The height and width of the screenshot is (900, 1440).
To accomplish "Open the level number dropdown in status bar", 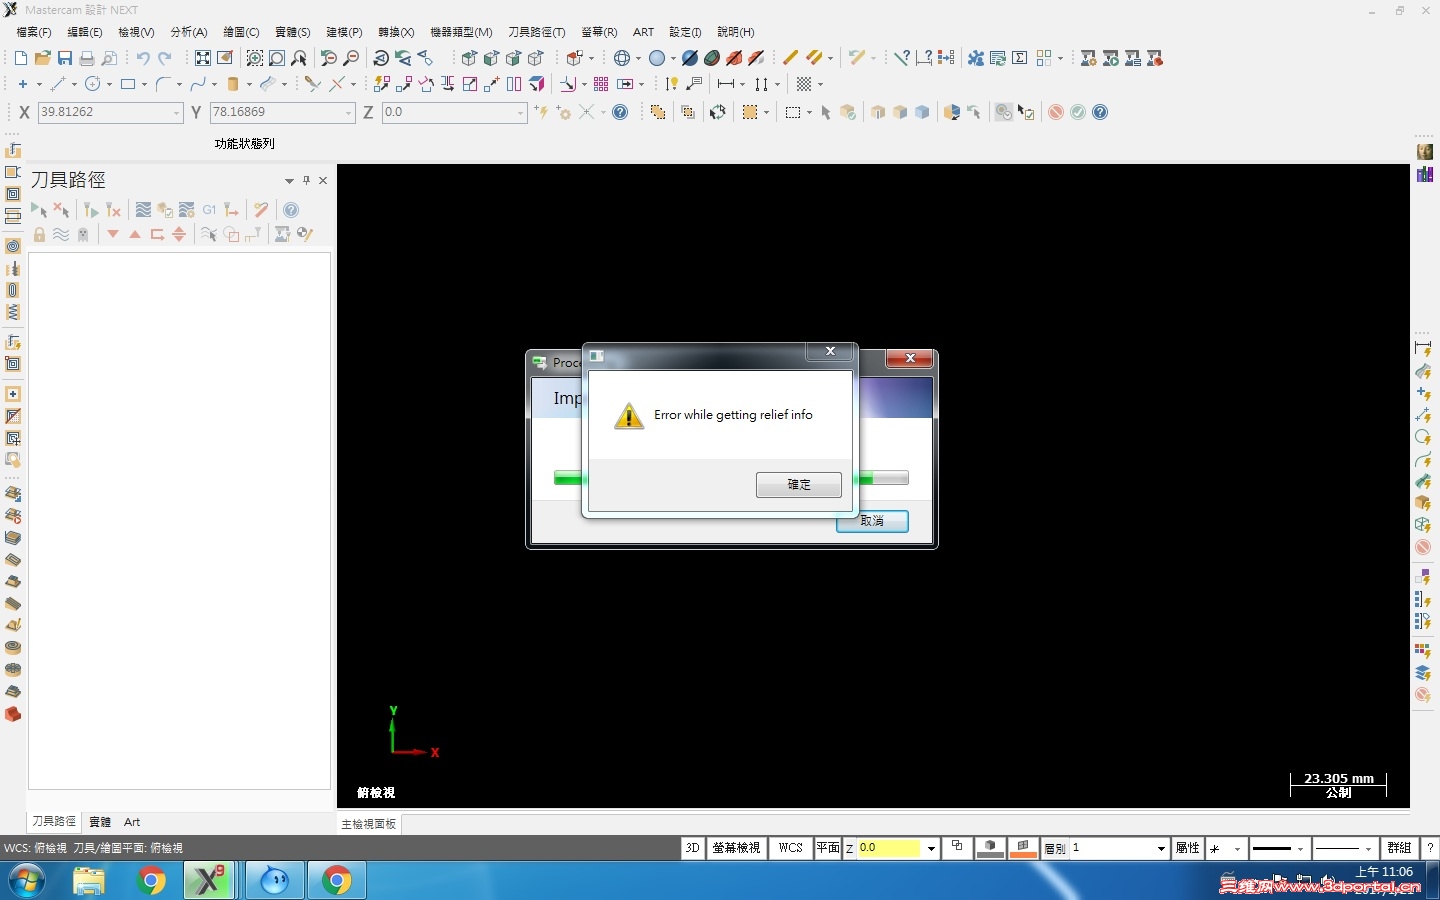I will pos(1161,849).
